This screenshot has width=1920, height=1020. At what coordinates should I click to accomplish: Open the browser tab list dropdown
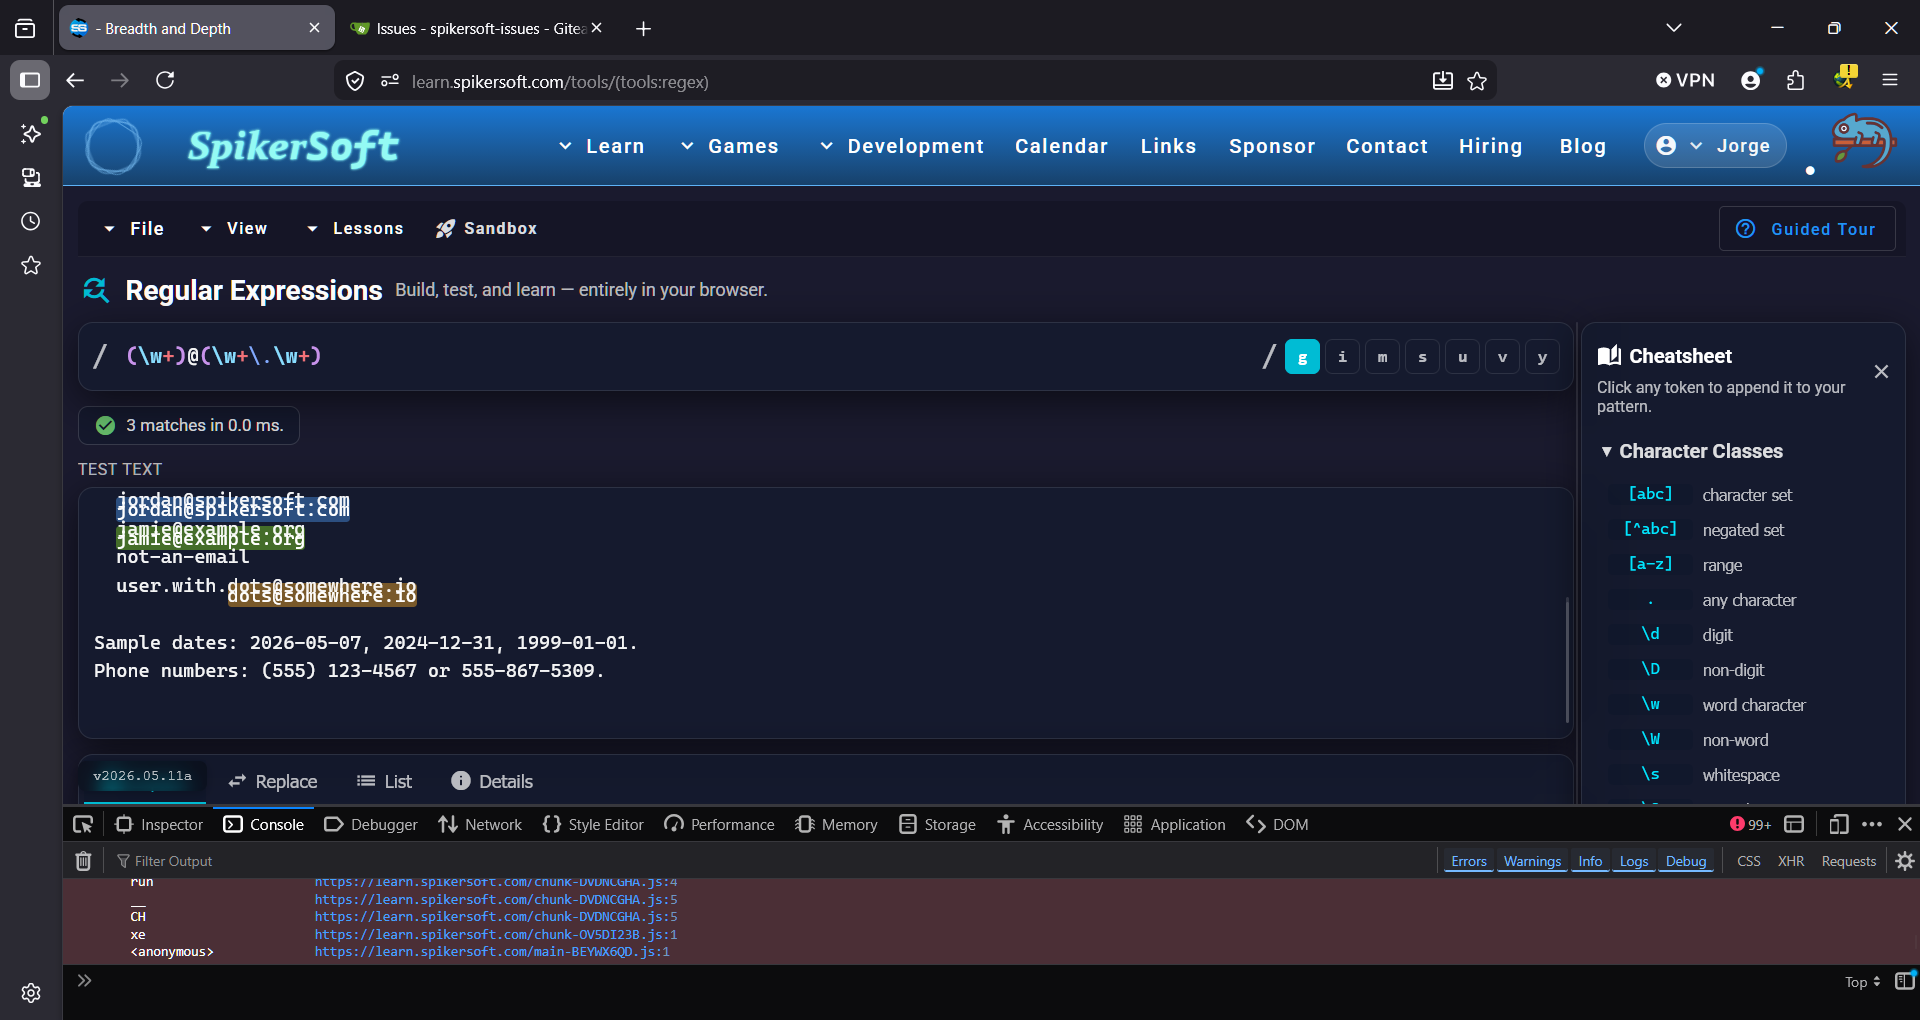[1674, 28]
